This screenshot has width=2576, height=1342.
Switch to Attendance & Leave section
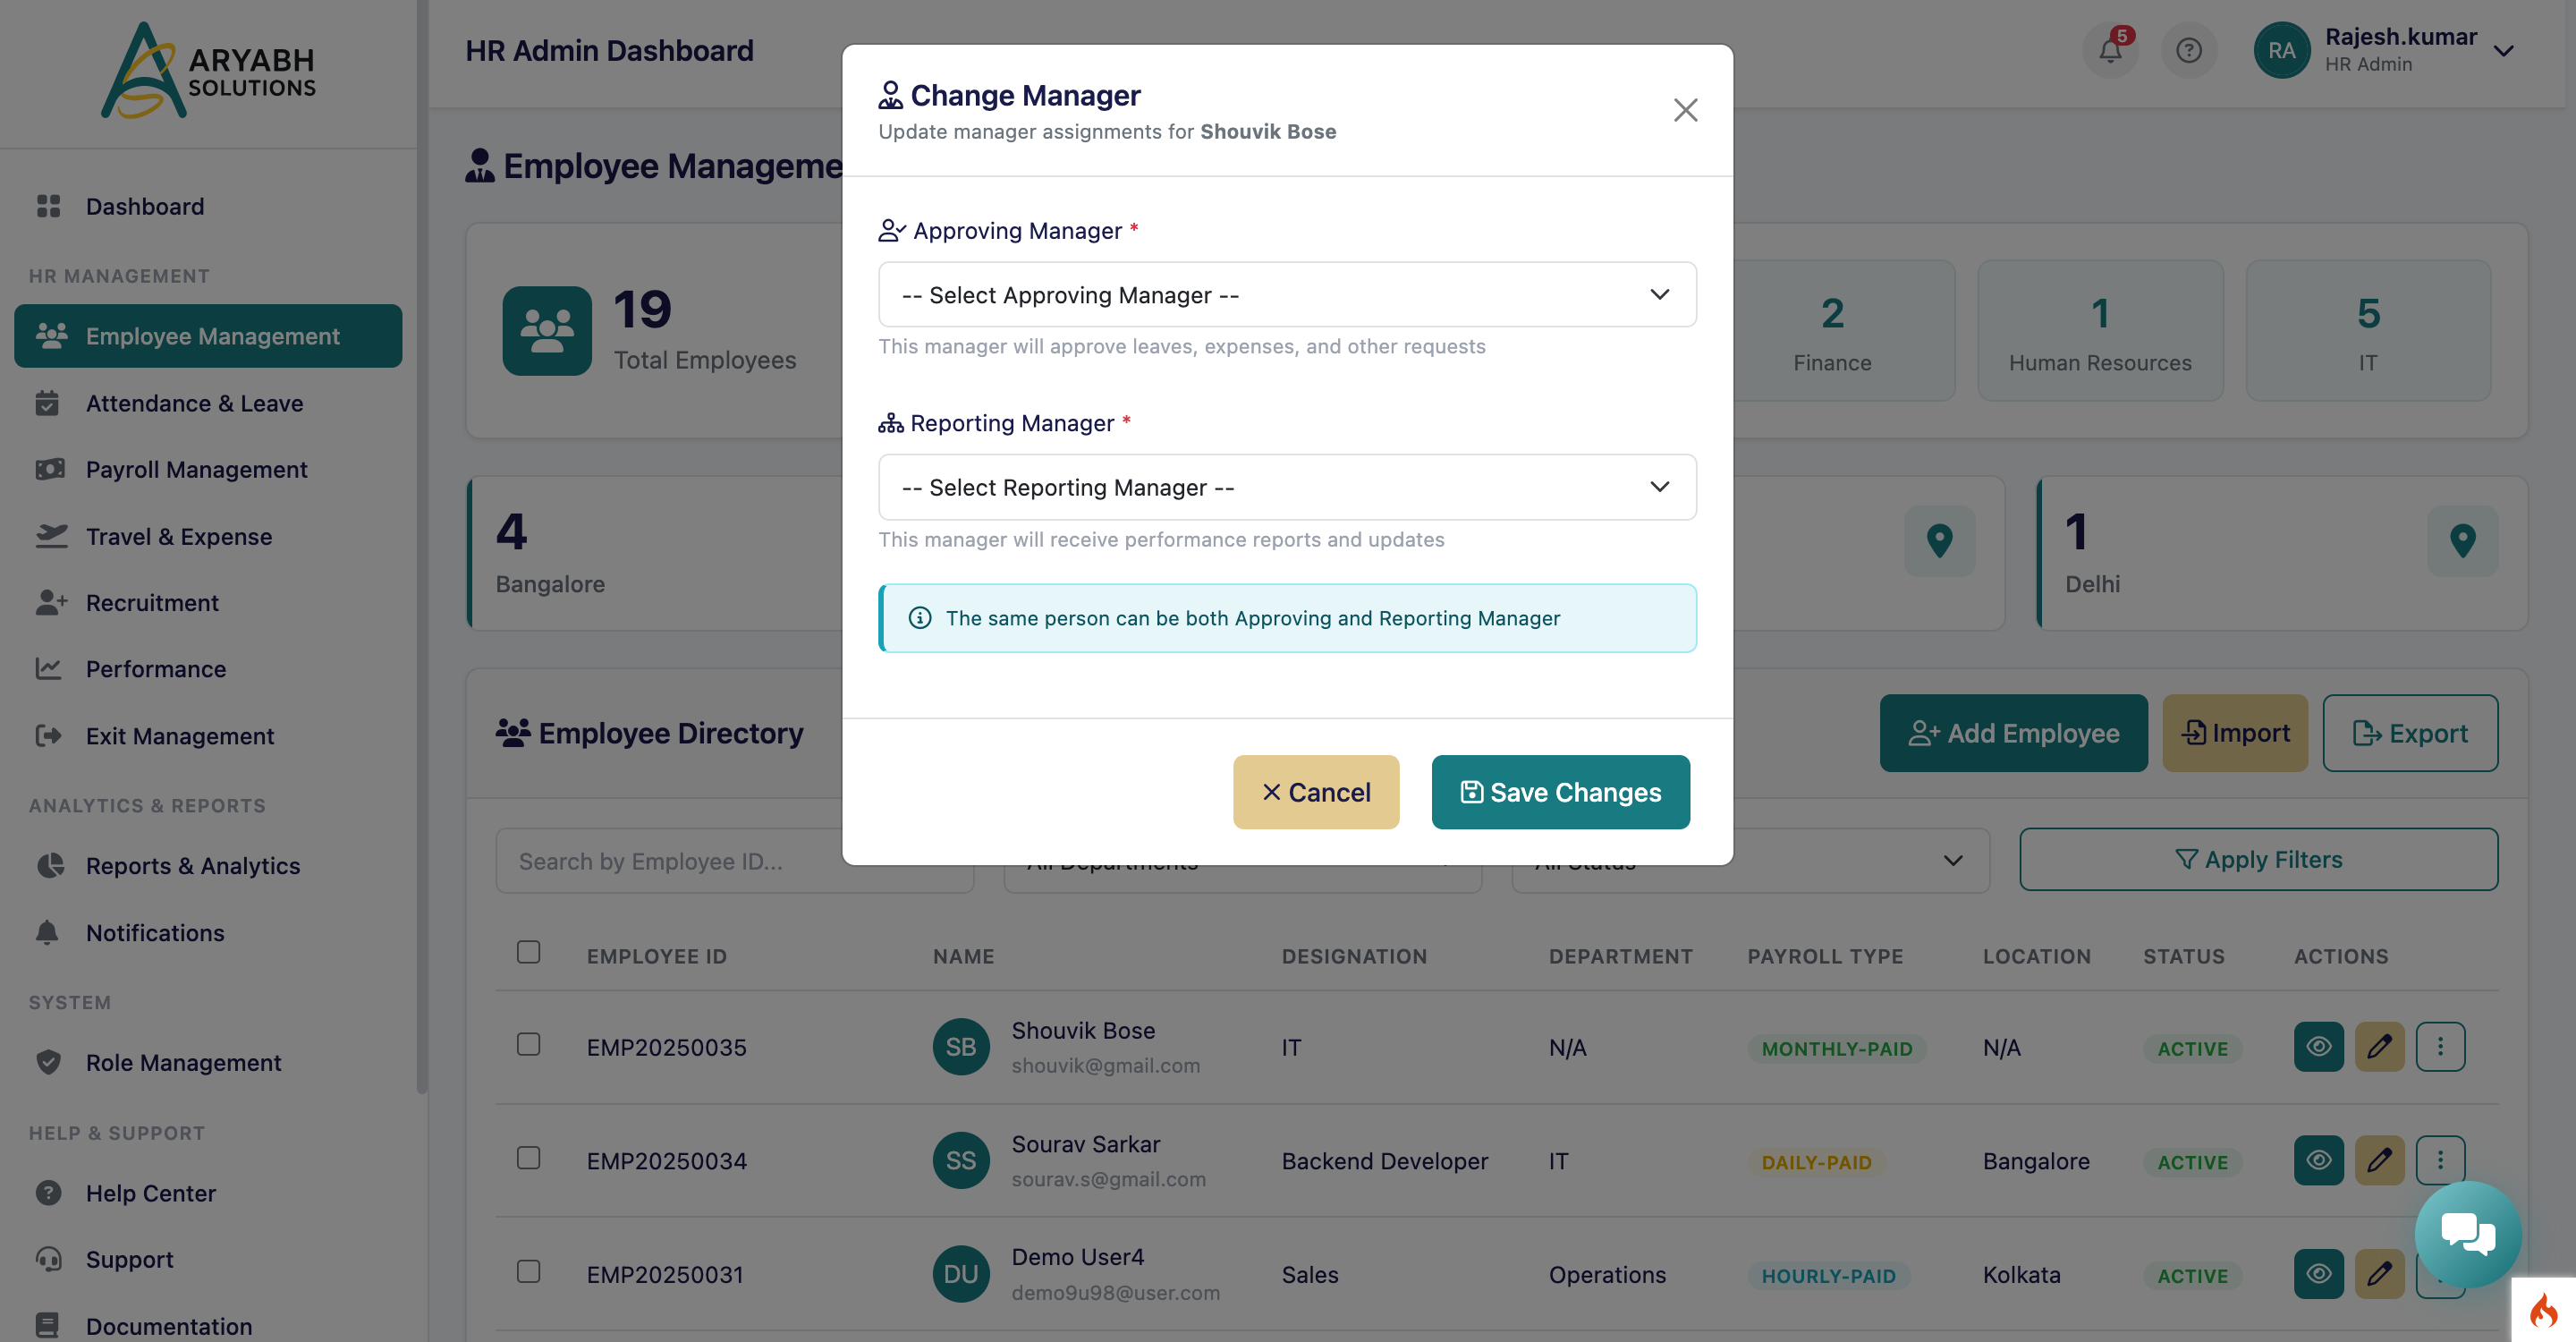[x=193, y=403]
